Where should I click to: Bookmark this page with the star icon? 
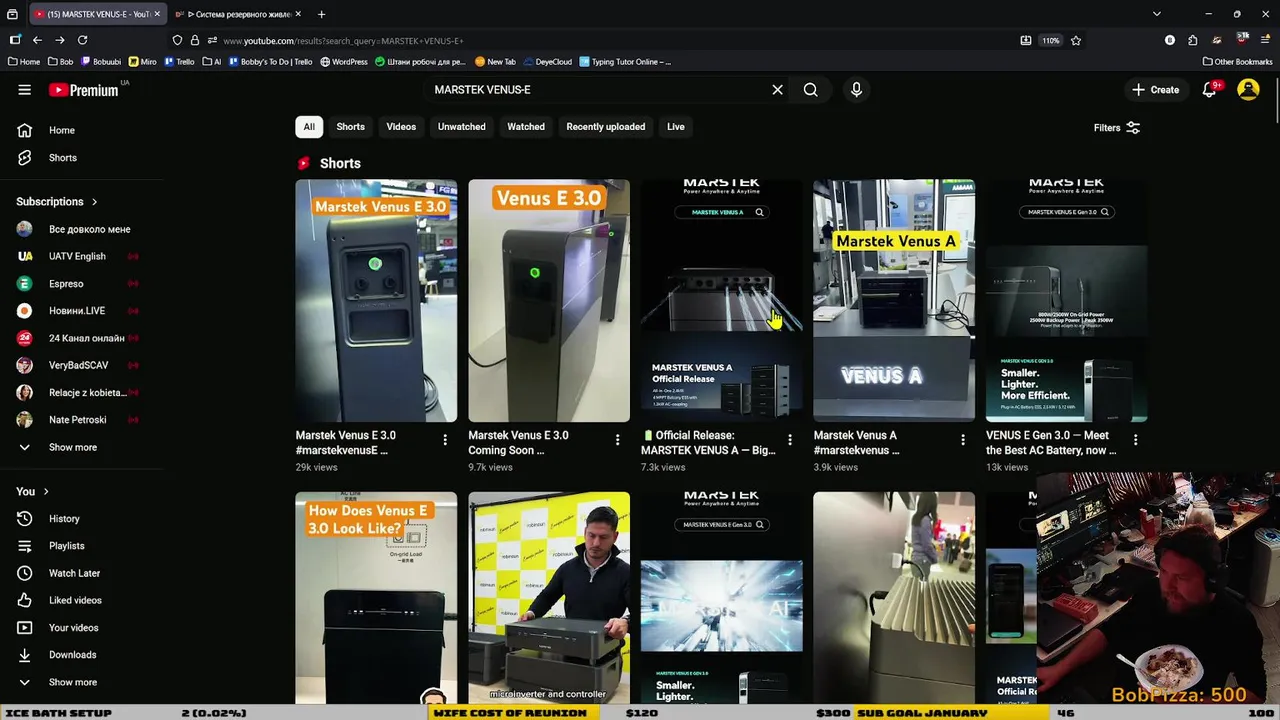(x=1076, y=41)
